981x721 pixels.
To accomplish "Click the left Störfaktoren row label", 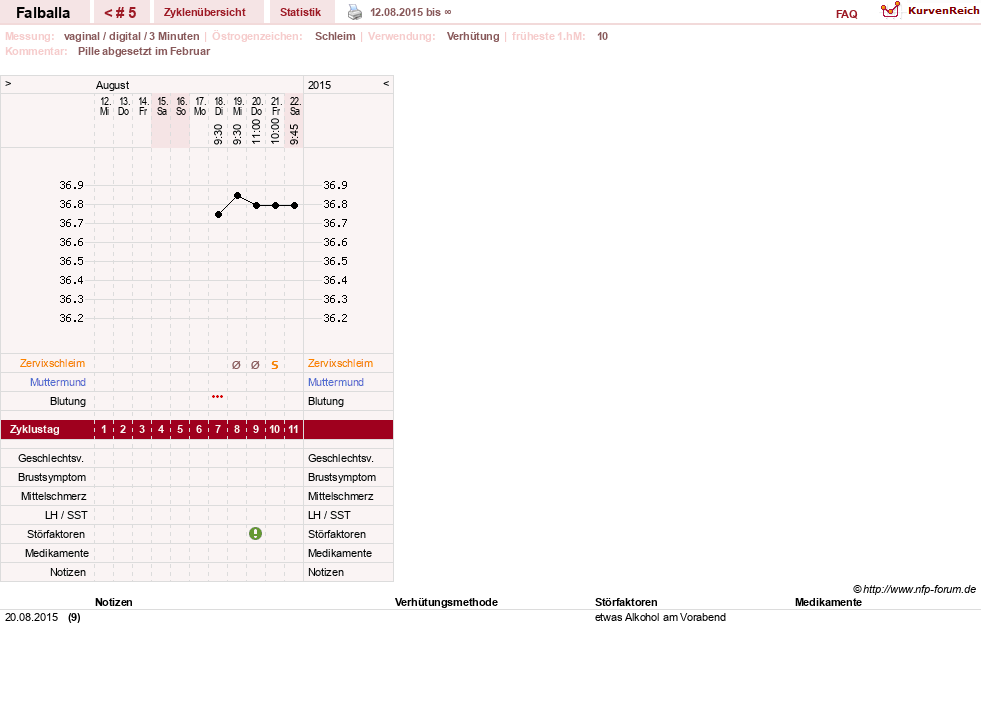I will [x=56, y=534].
